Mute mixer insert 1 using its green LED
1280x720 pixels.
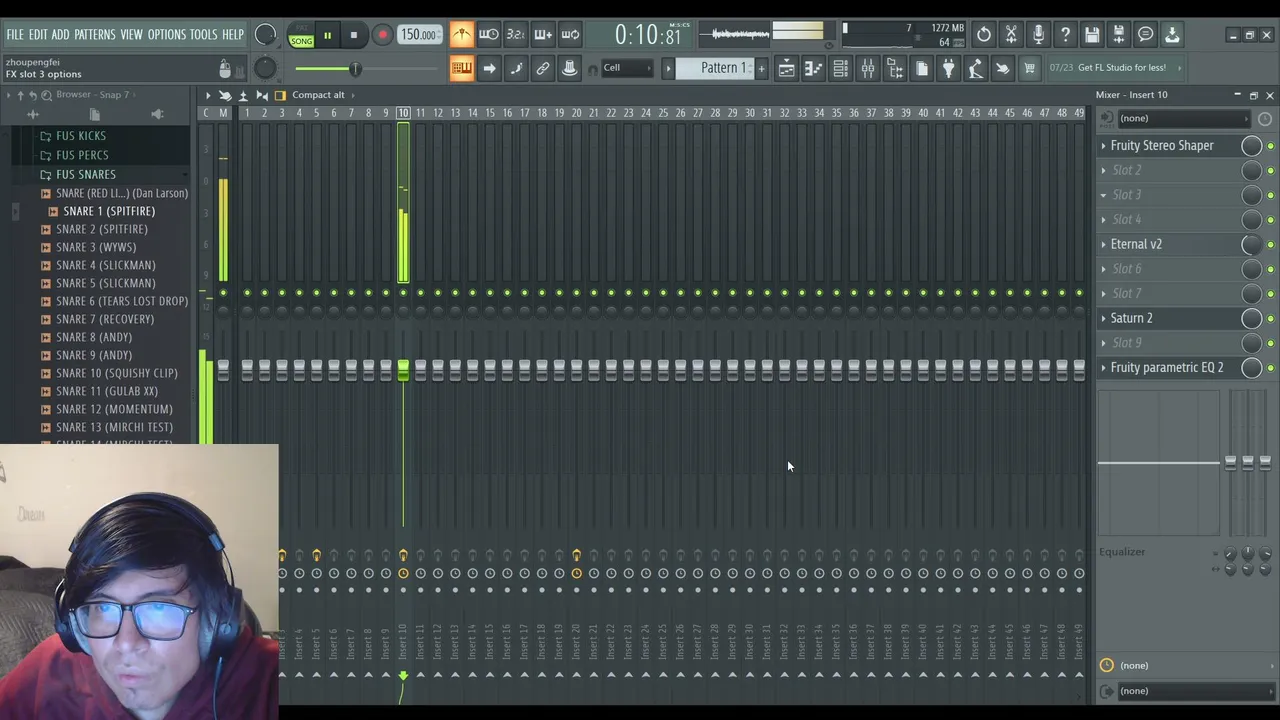point(247,293)
